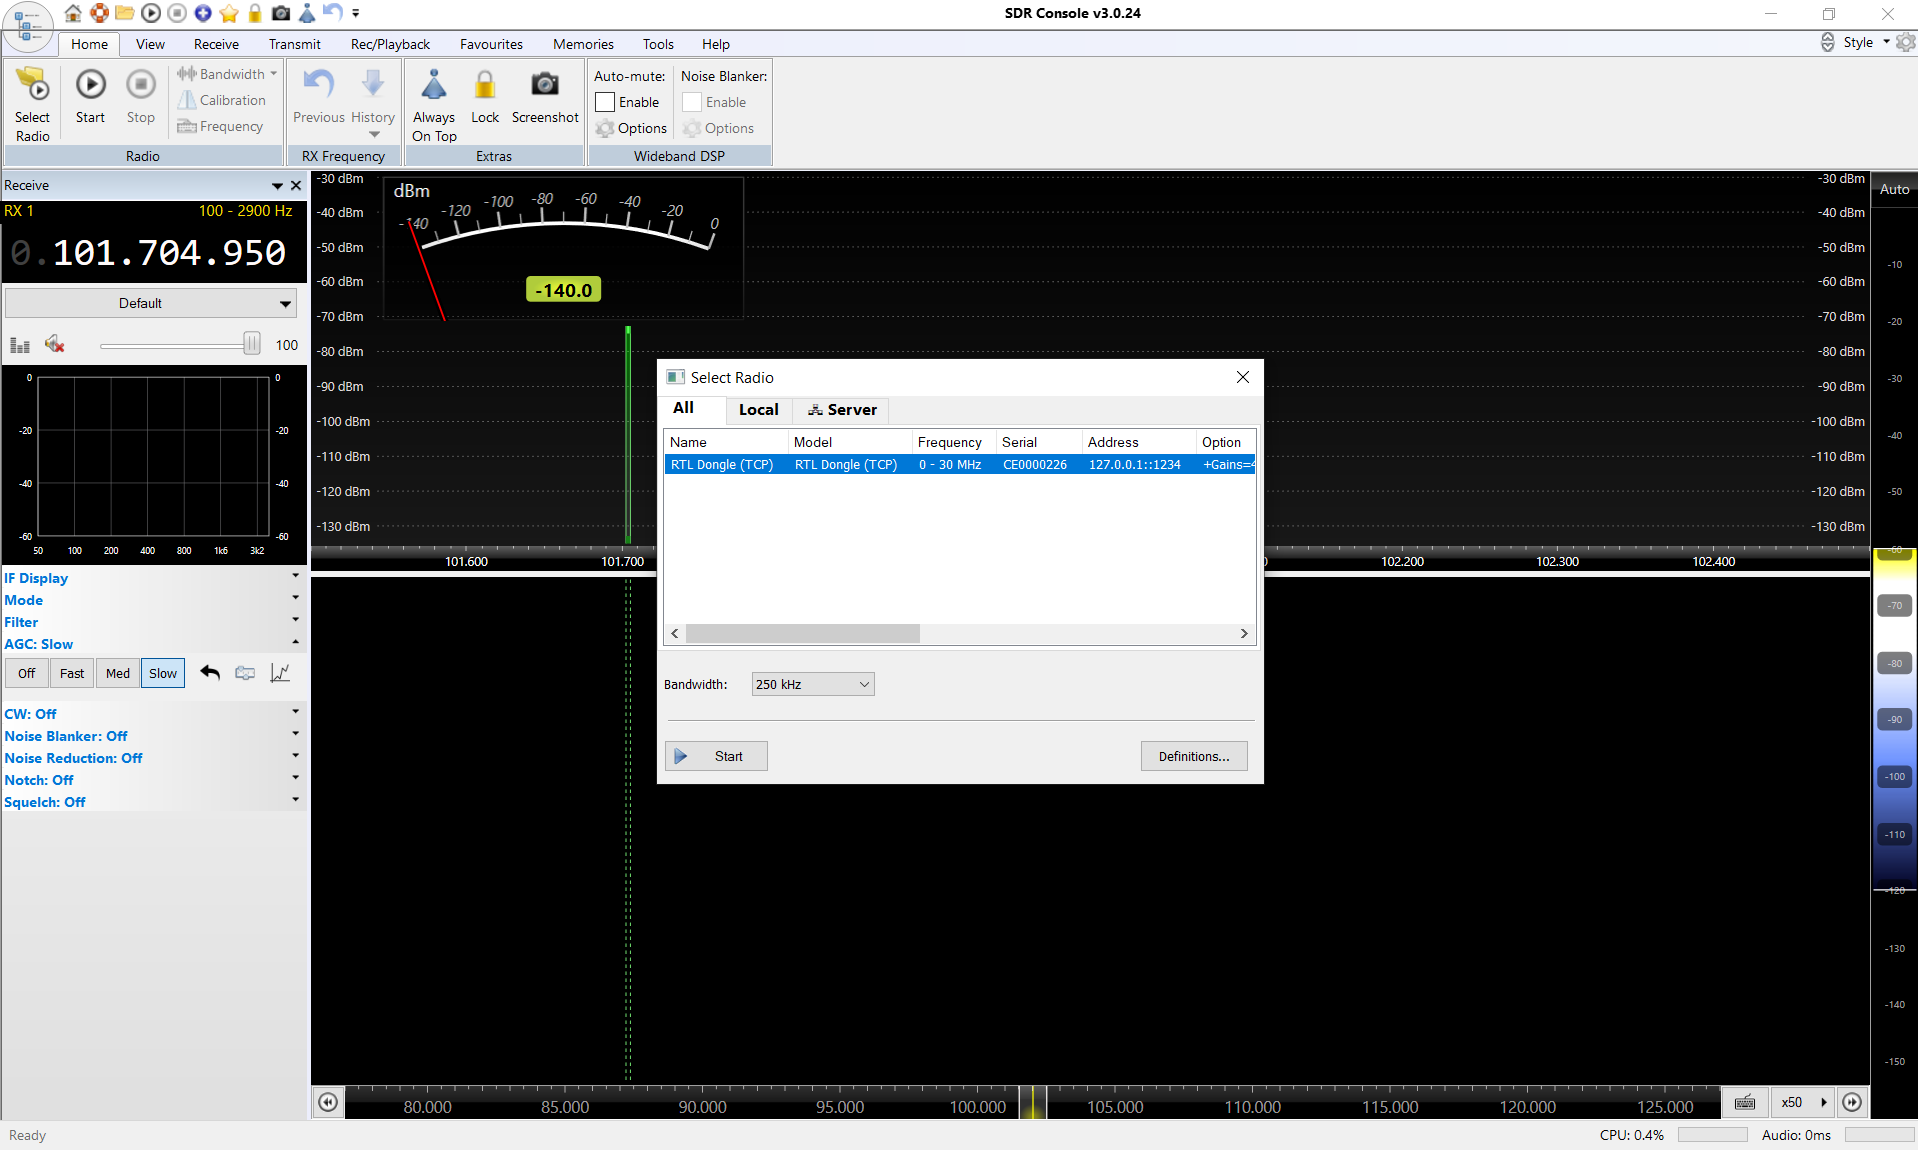Open the Default profile dropdown

(150, 303)
